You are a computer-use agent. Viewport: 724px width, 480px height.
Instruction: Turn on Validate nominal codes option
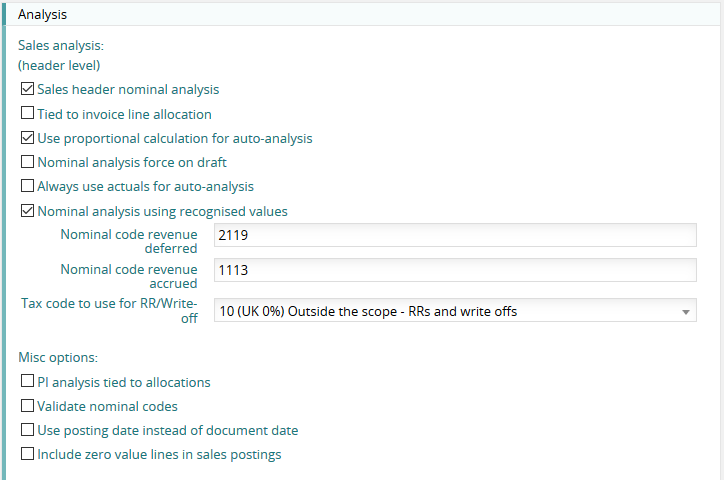[28, 406]
